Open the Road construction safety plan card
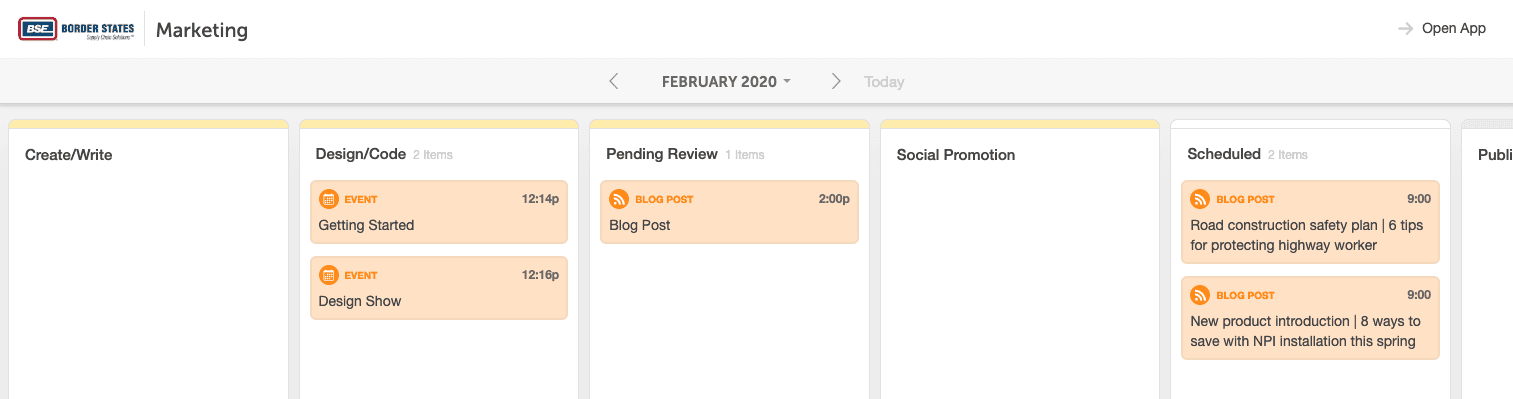 1310,222
